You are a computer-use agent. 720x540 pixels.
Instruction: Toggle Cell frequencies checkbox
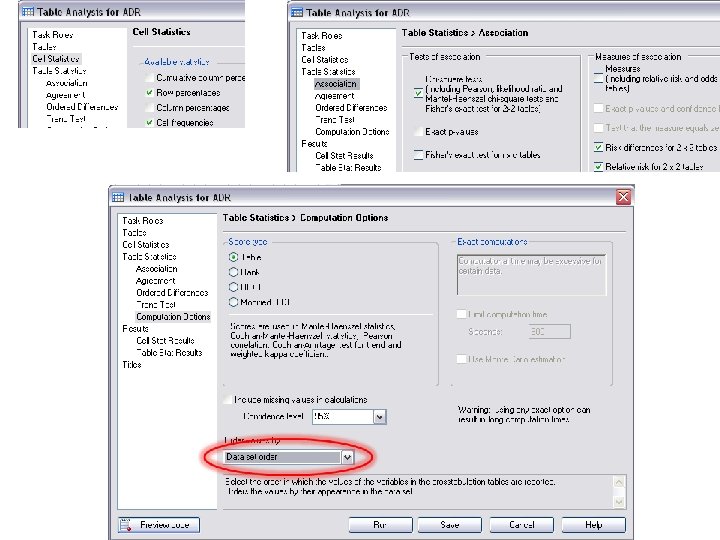tap(149, 123)
